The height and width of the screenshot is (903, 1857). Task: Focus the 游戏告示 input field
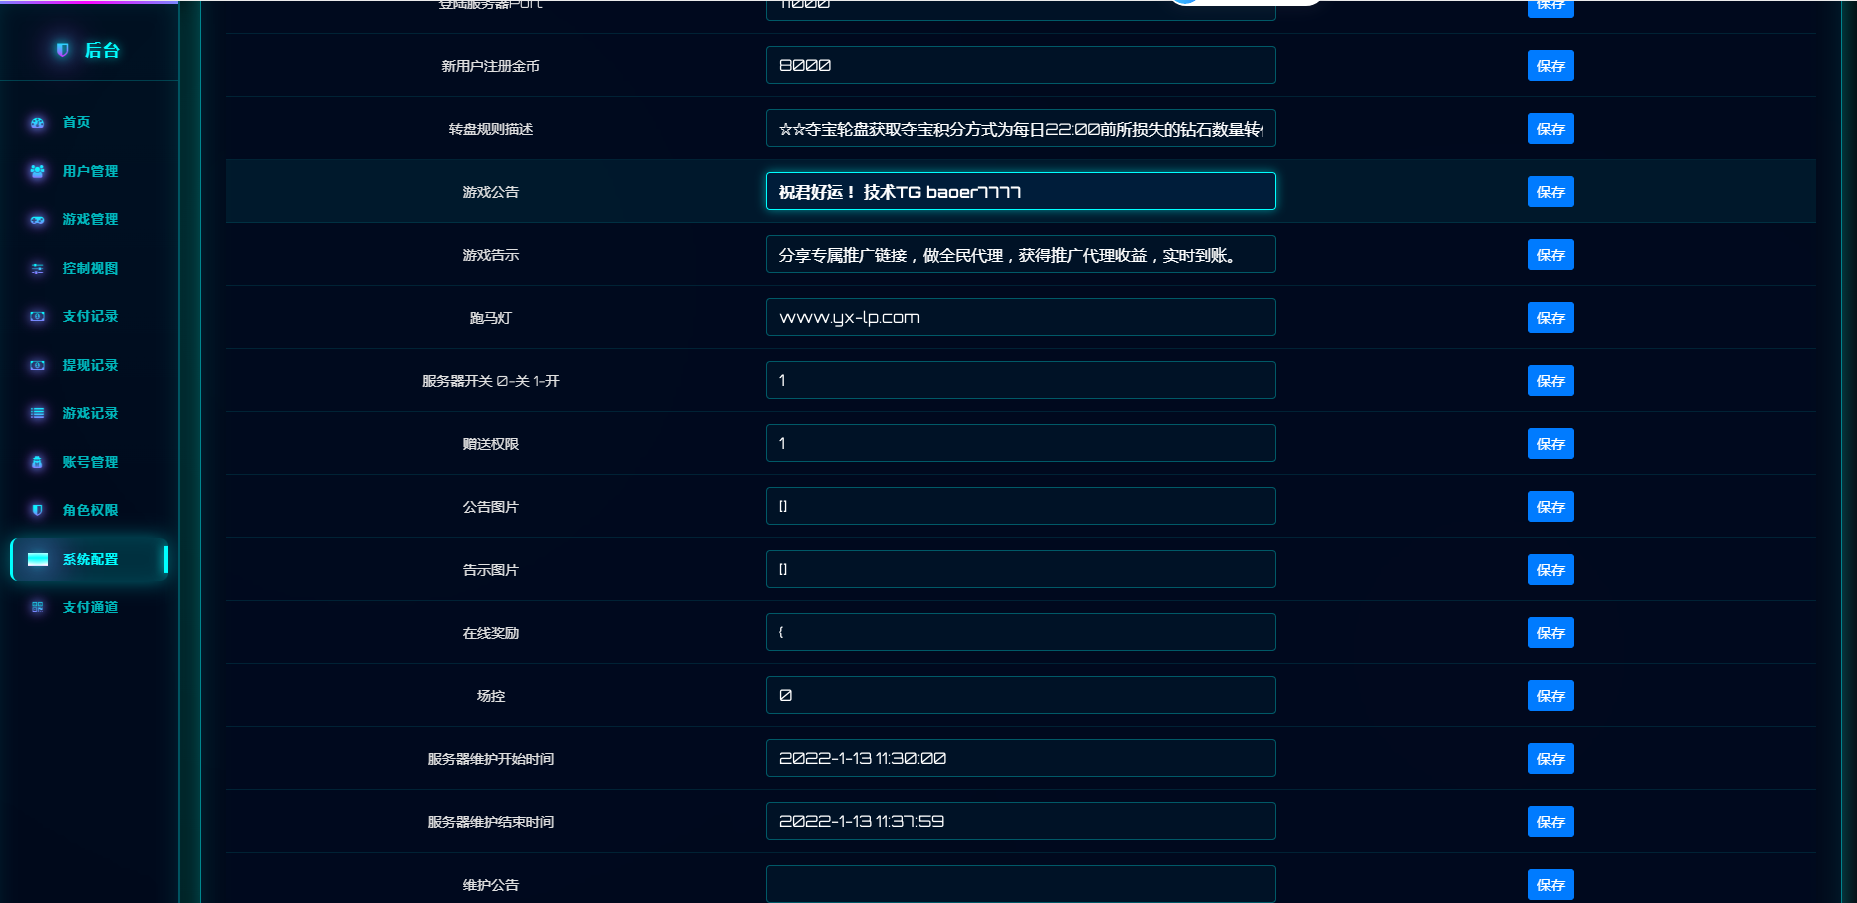pyautogui.click(x=1020, y=254)
